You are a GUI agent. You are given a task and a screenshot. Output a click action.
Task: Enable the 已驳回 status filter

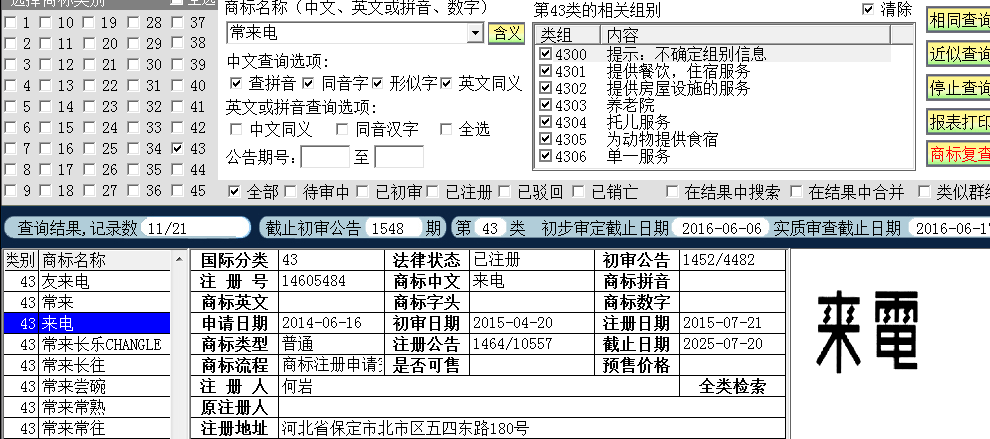click(504, 191)
